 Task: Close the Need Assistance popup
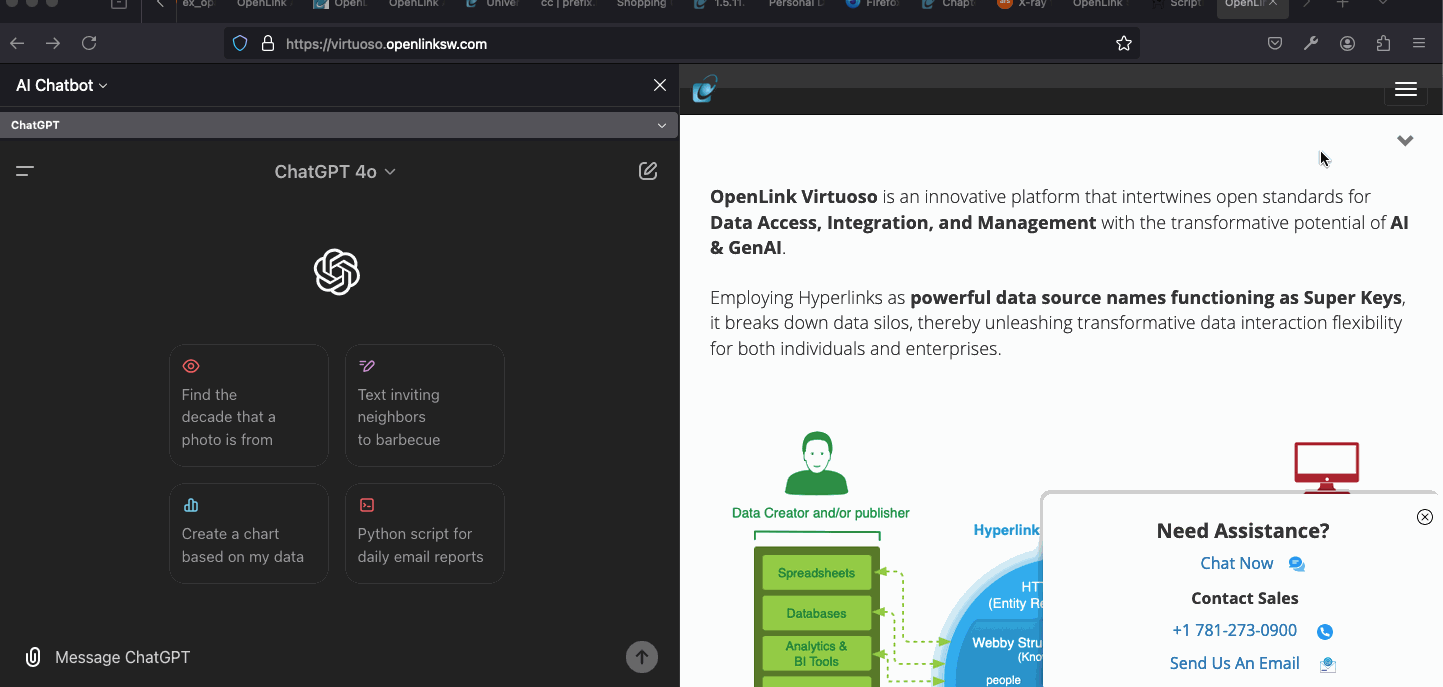point(1425,517)
